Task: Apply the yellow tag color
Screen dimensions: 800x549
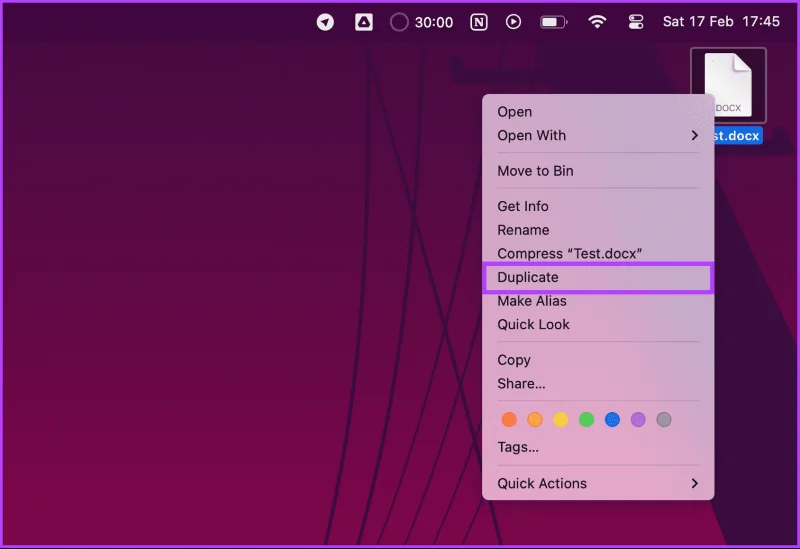Action: [x=561, y=420]
